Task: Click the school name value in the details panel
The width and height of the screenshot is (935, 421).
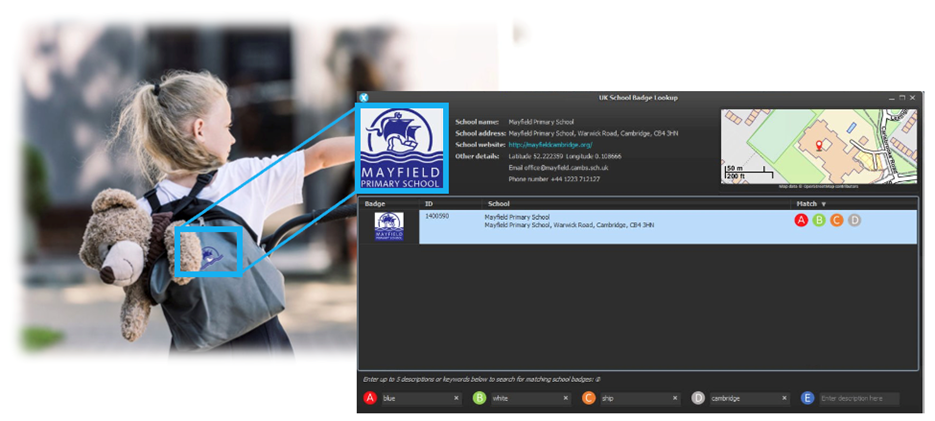Action: [x=541, y=122]
